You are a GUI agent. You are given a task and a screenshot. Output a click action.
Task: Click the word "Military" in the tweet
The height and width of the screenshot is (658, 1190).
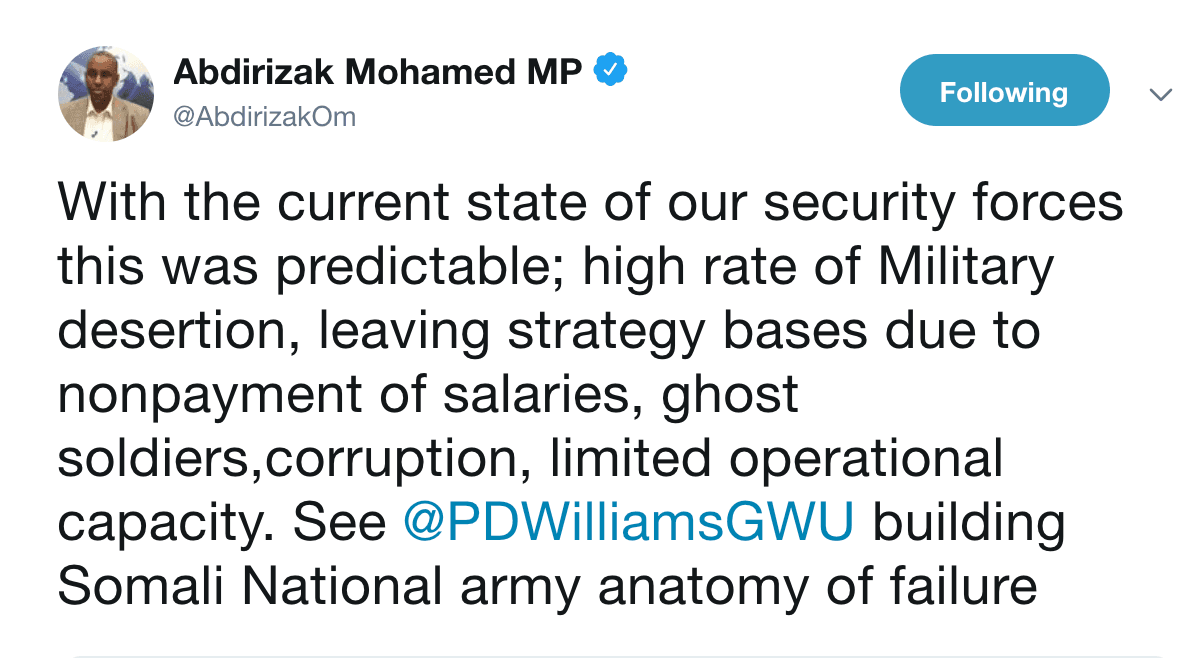[965, 268]
